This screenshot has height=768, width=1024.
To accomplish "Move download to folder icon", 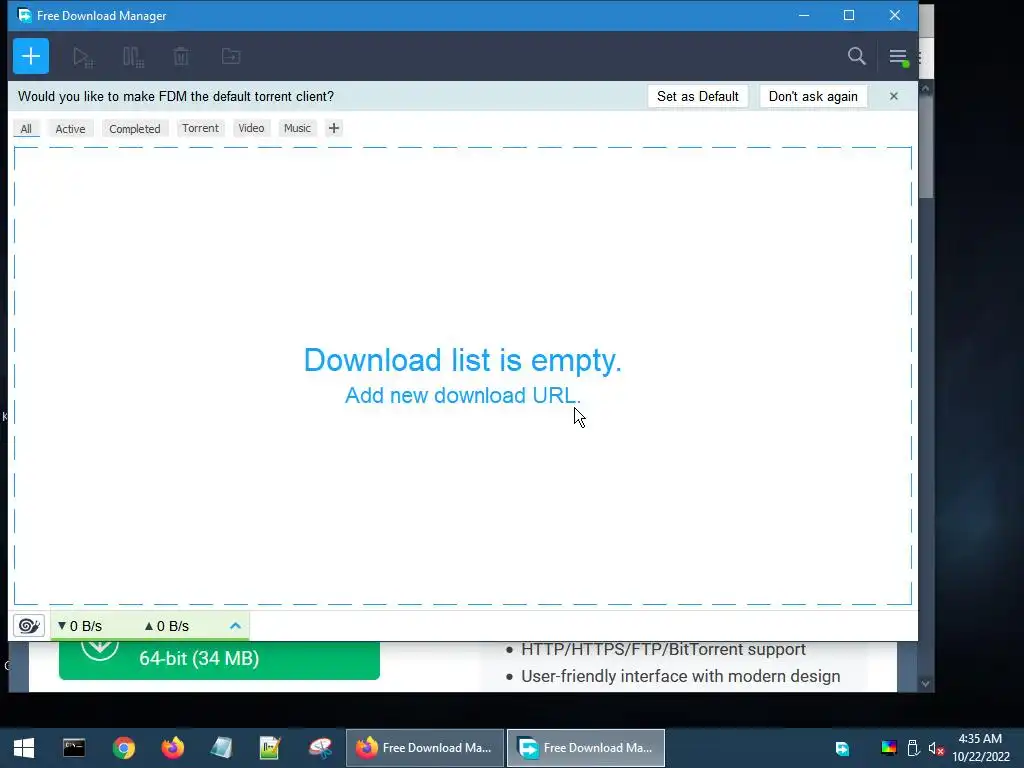I will (x=231, y=56).
